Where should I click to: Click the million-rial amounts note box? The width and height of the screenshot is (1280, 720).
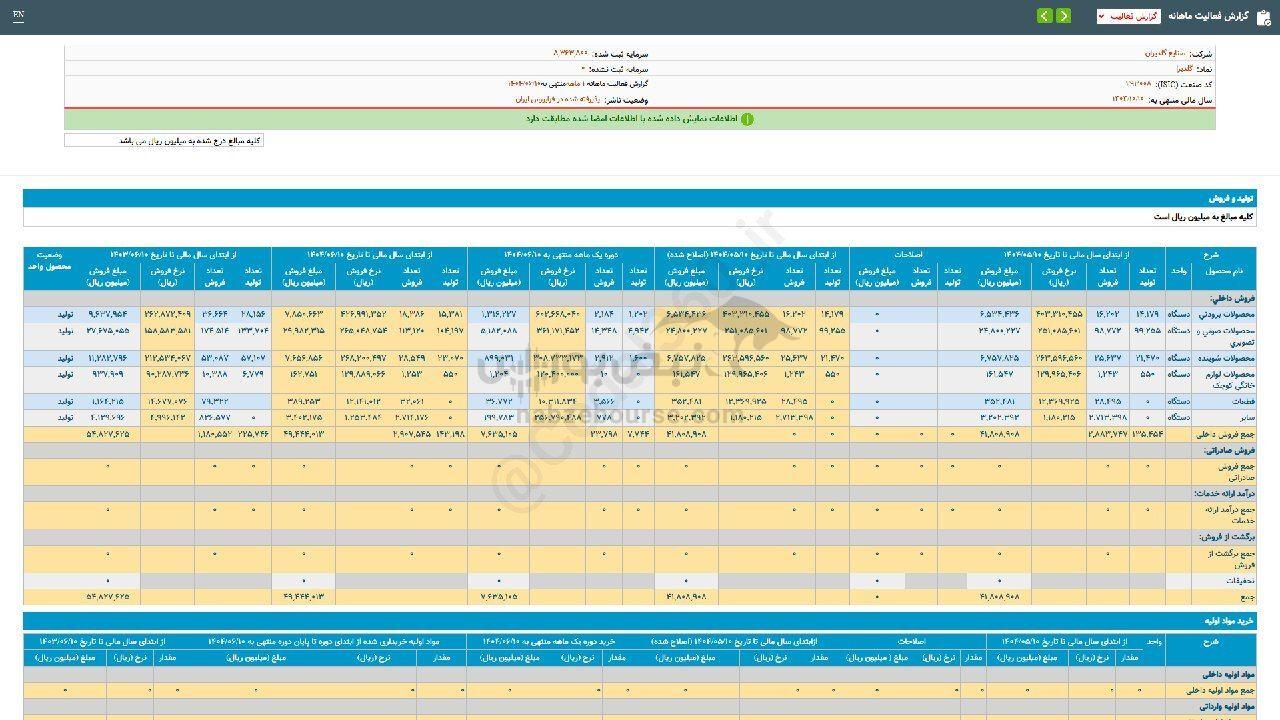[x=164, y=141]
